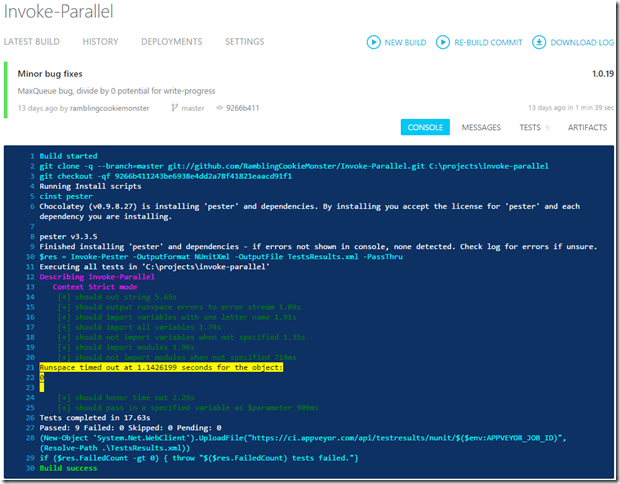620x484 pixels.
Task: Open commit hash 9266b411 link
Action: 242,108
